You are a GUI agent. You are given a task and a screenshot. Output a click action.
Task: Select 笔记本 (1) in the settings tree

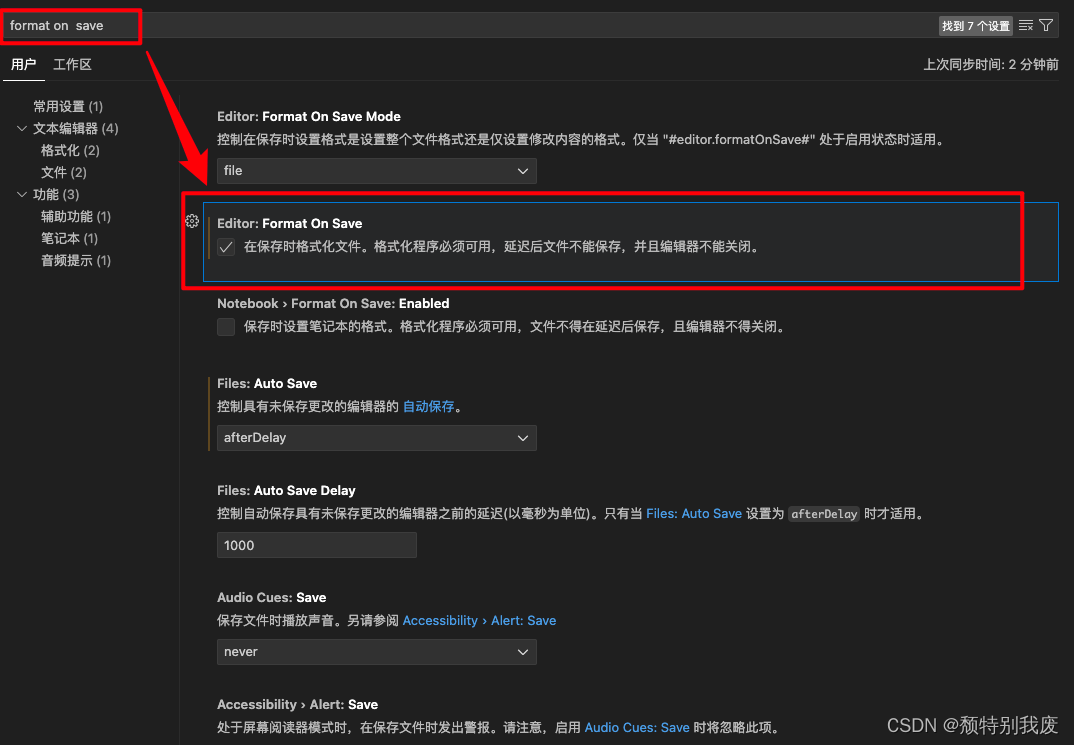[69, 238]
